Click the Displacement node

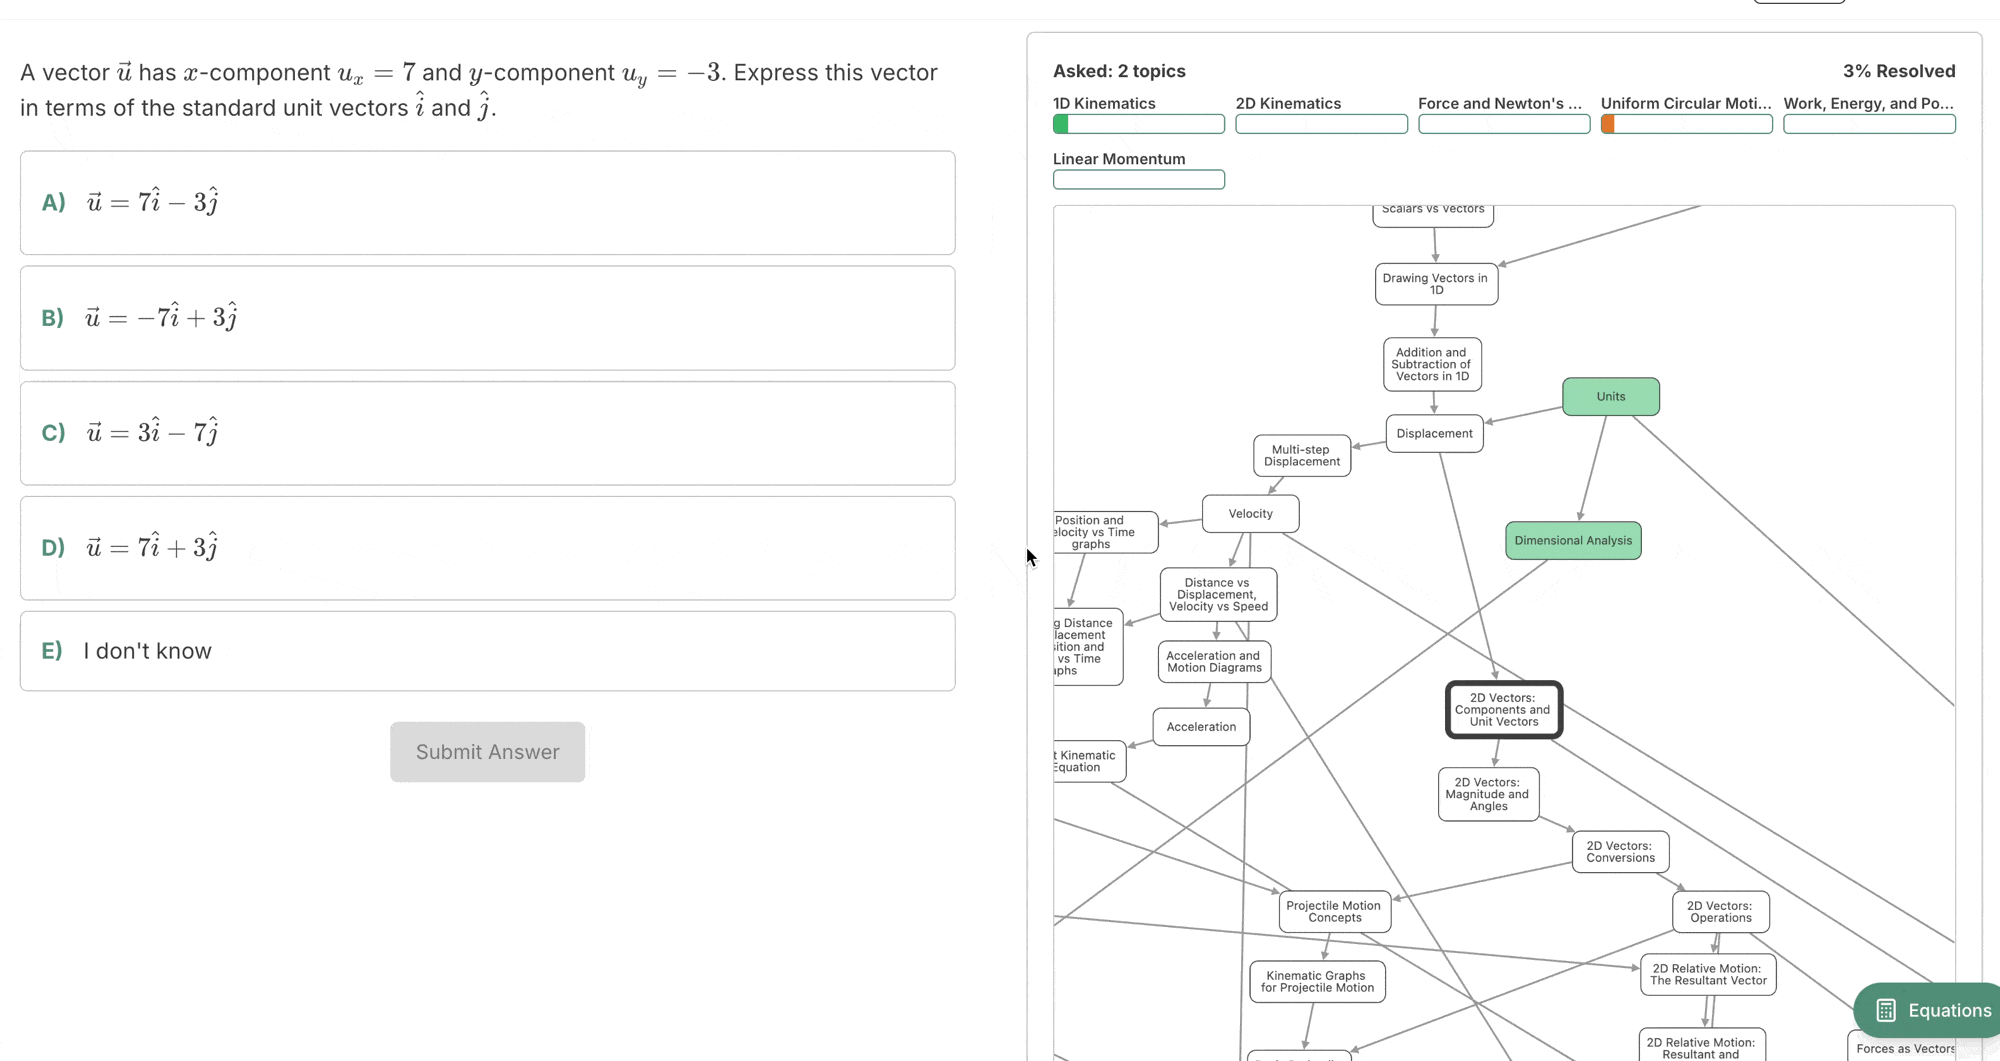point(1435,433)
